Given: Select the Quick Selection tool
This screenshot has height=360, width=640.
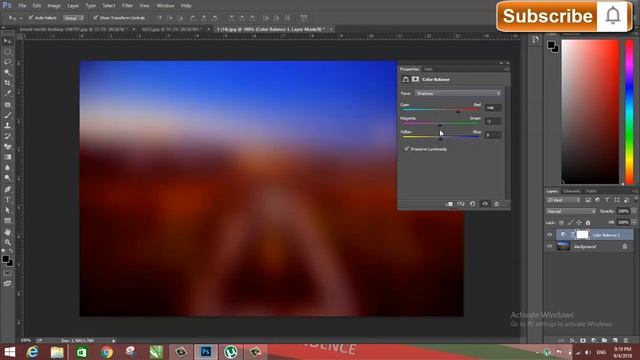Looking at the screenshot, I should point(7,73).
